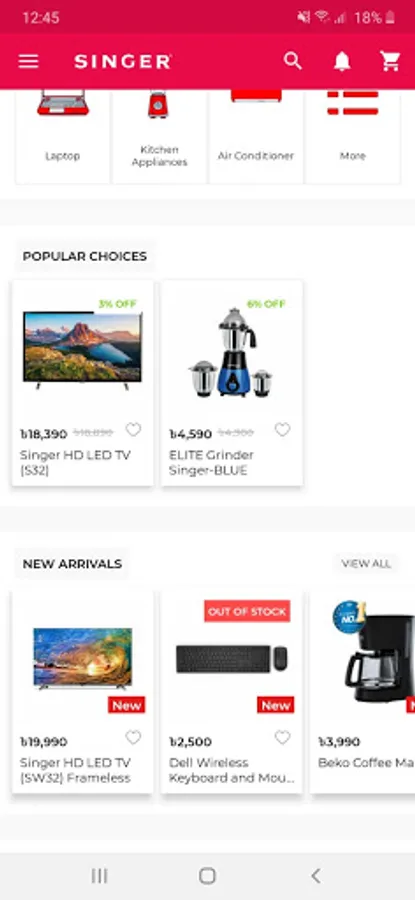
Task: Open notifications bell icon
Action: pyautogui.click(x=342, y=61)
